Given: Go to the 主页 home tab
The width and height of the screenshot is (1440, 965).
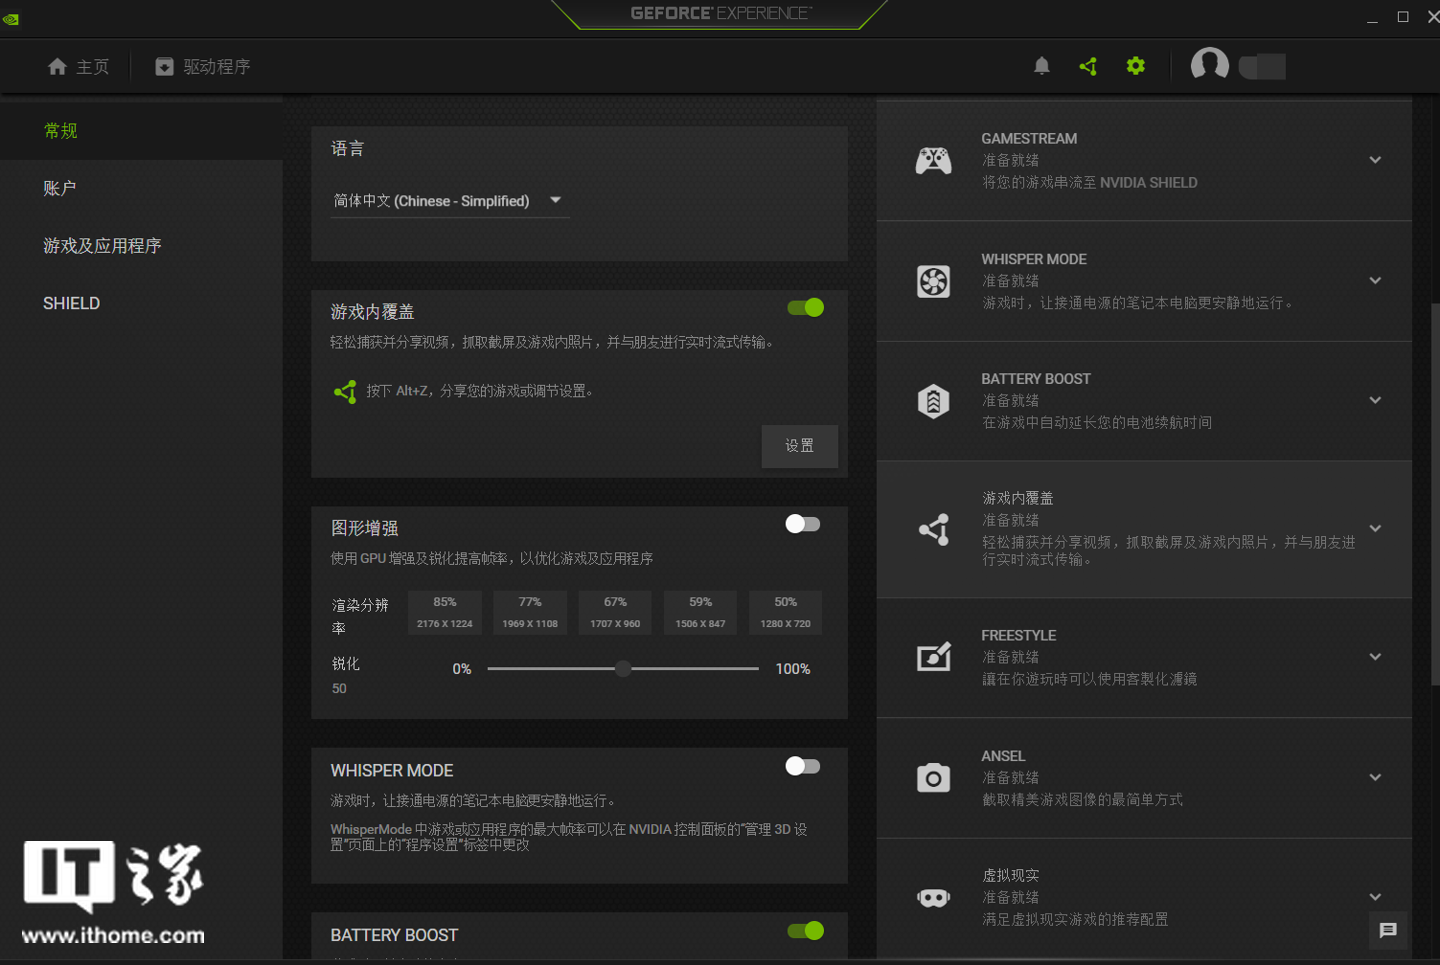Looking at the screenshot, I should 78,66.
